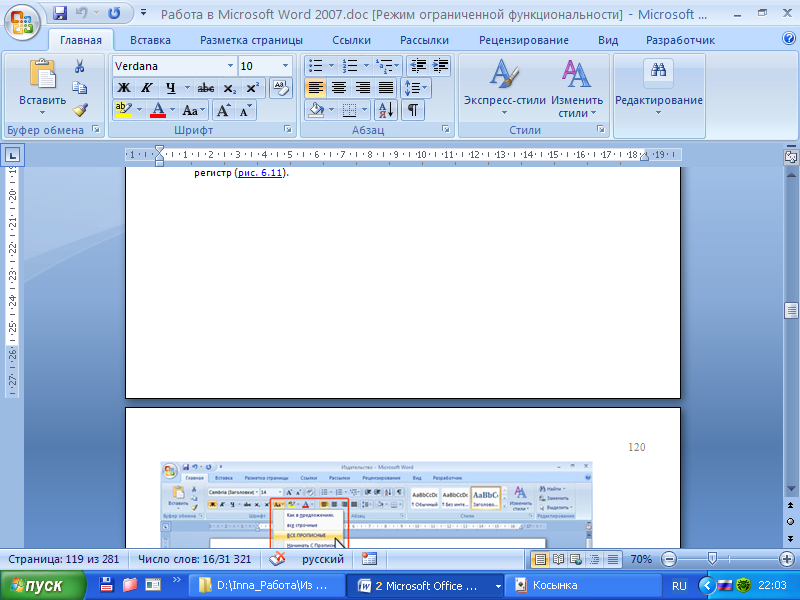The width and height of the screenshot is (800, 600).
Task: Open Font dialog launcher
Action: 288,130
